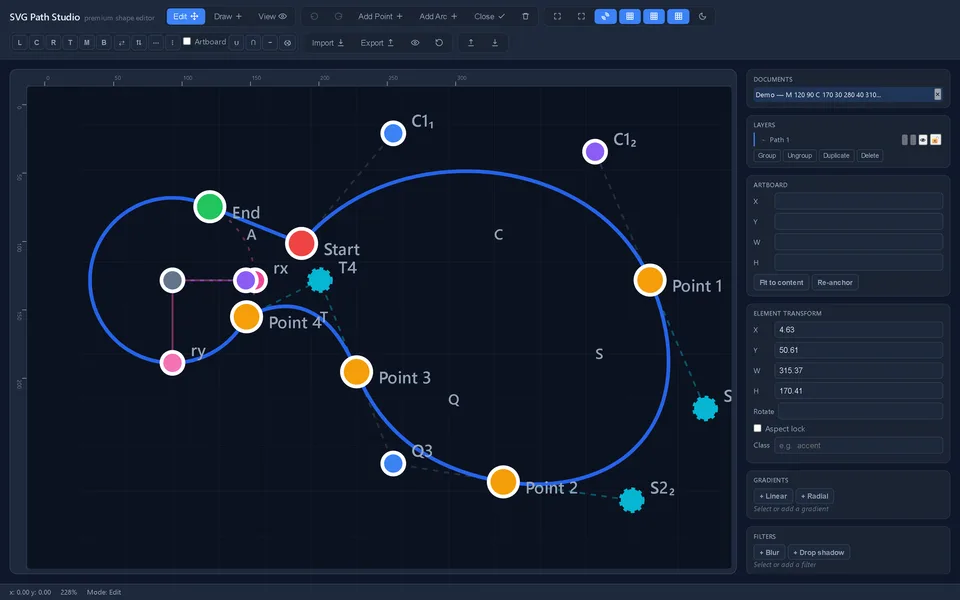This screenshot has height=600, width=960.
Task: Enable the Aspect lock checkbox
Action: coord(757,428)
